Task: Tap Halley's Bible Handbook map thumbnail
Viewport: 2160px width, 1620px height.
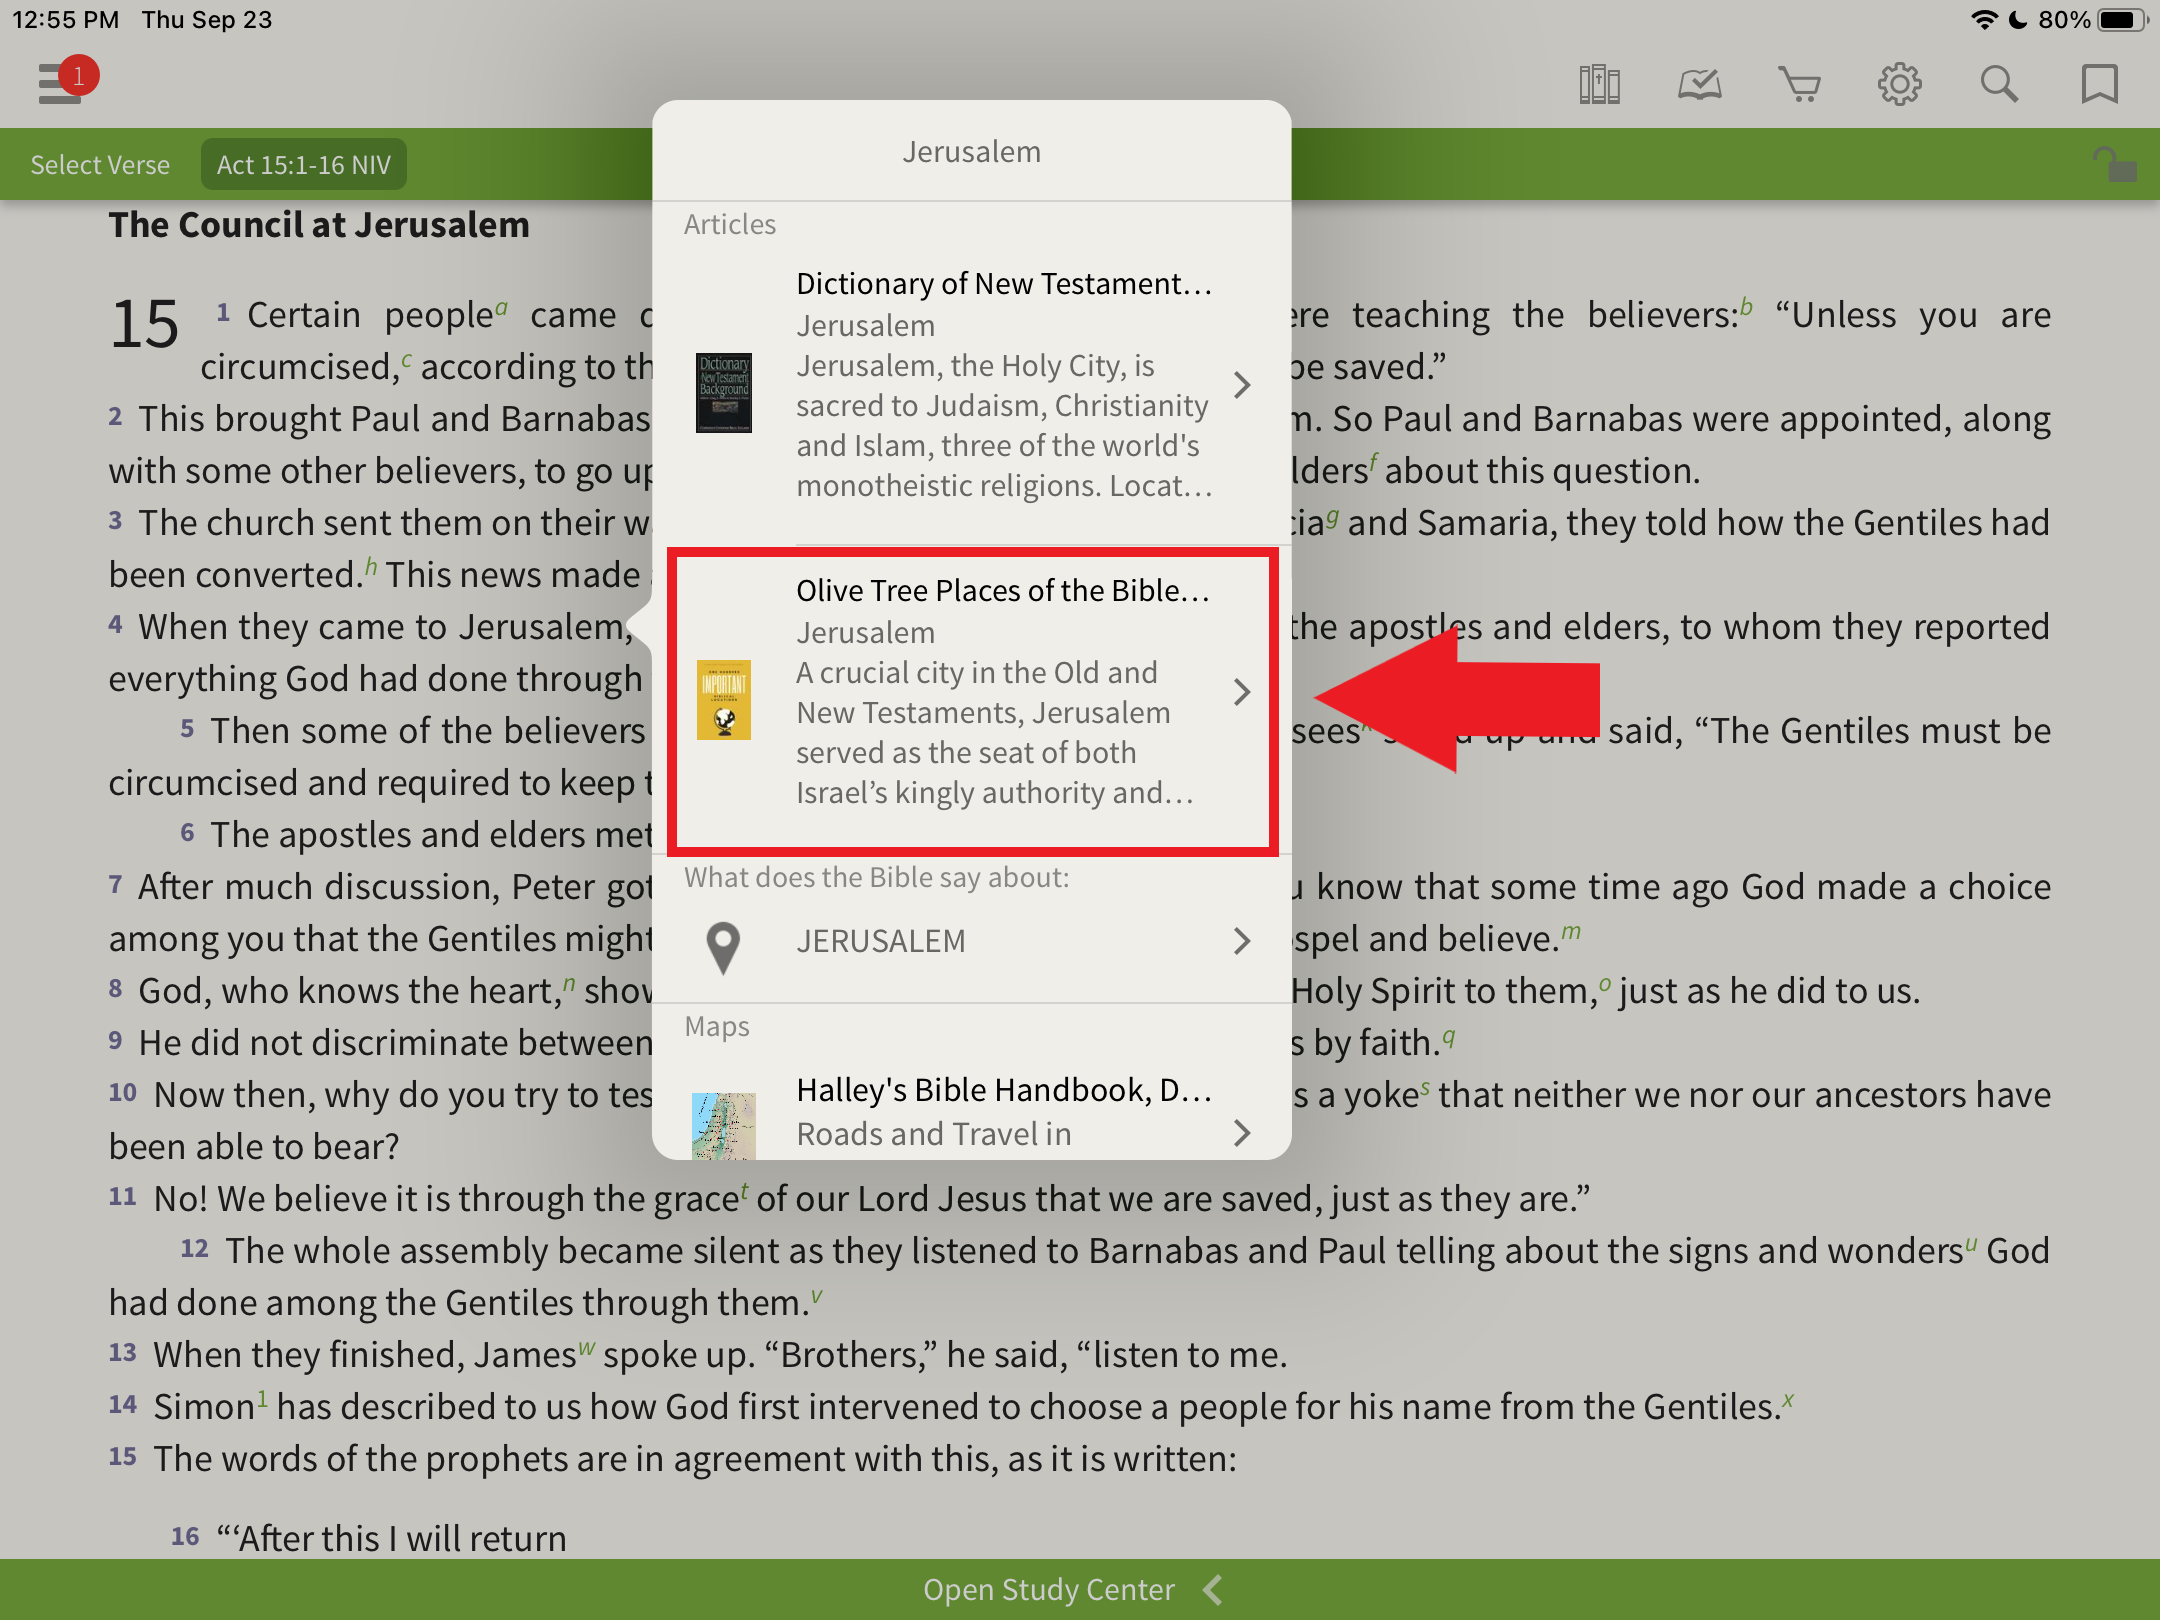Action: (x=723, y=1127)
